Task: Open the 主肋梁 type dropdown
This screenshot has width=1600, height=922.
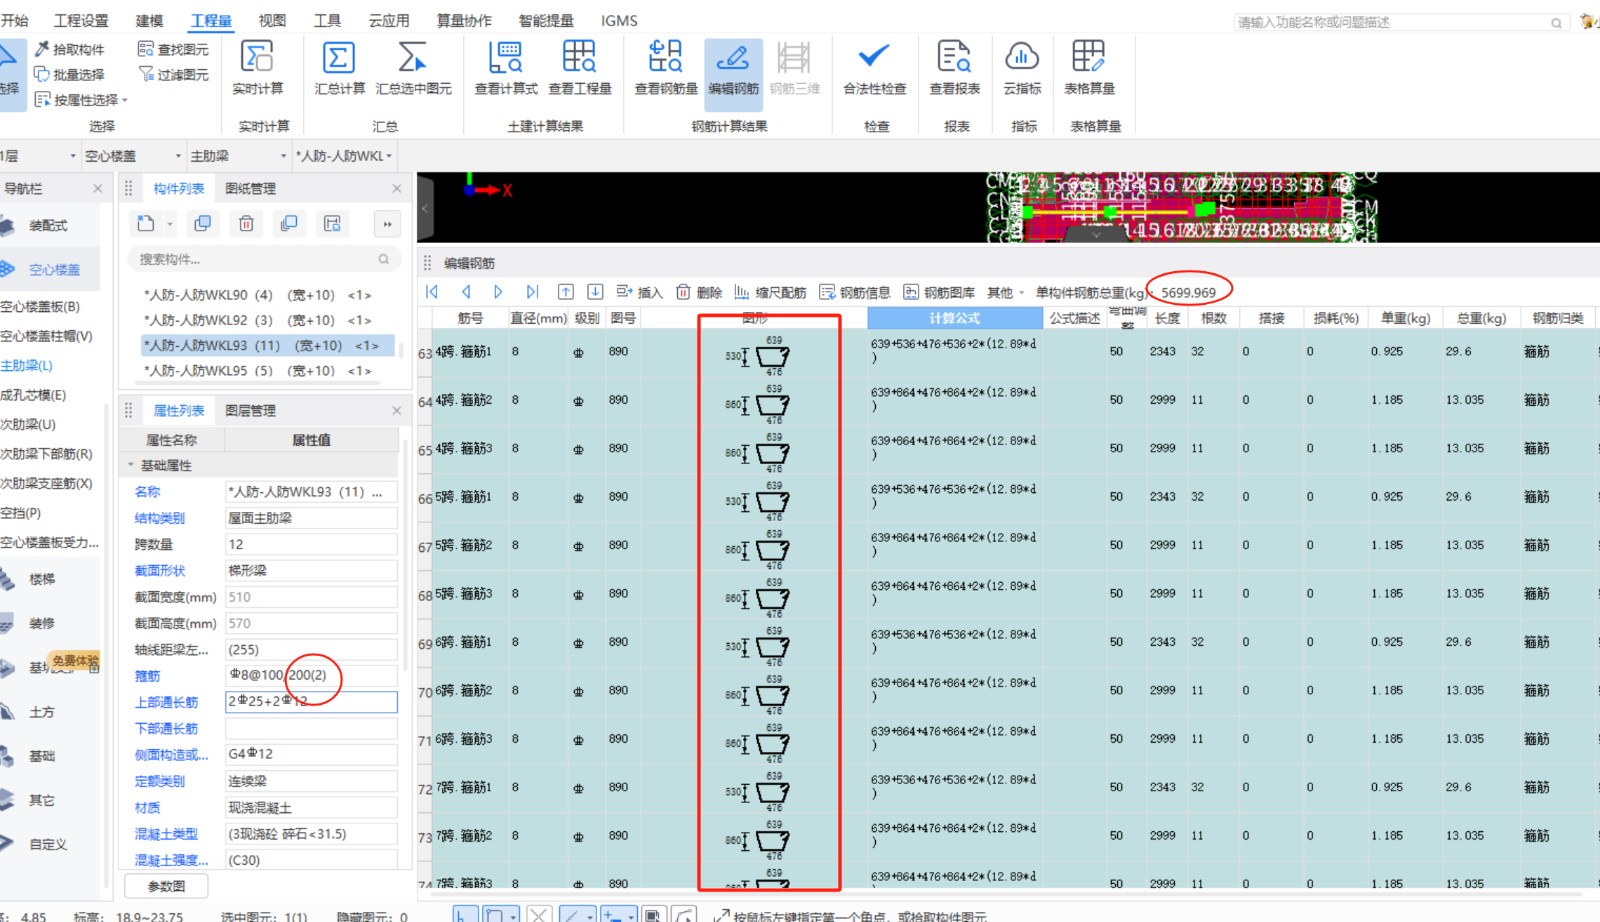Action: click(283, 156)
